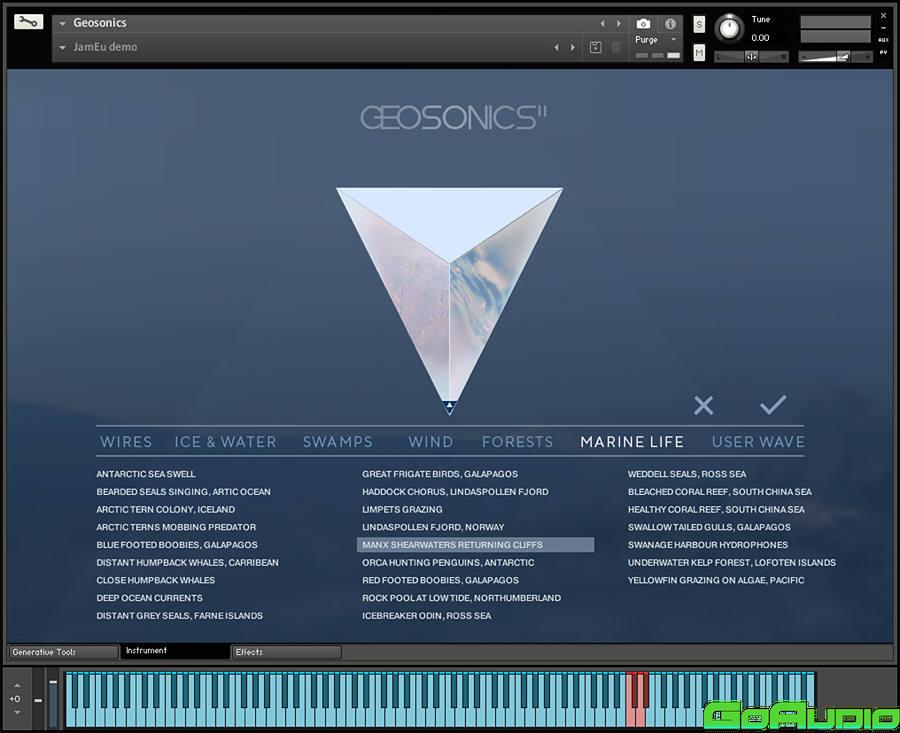Switch to the WIRES category tab
The width and height of the screenshot is (900, 733).
point(126,441)
